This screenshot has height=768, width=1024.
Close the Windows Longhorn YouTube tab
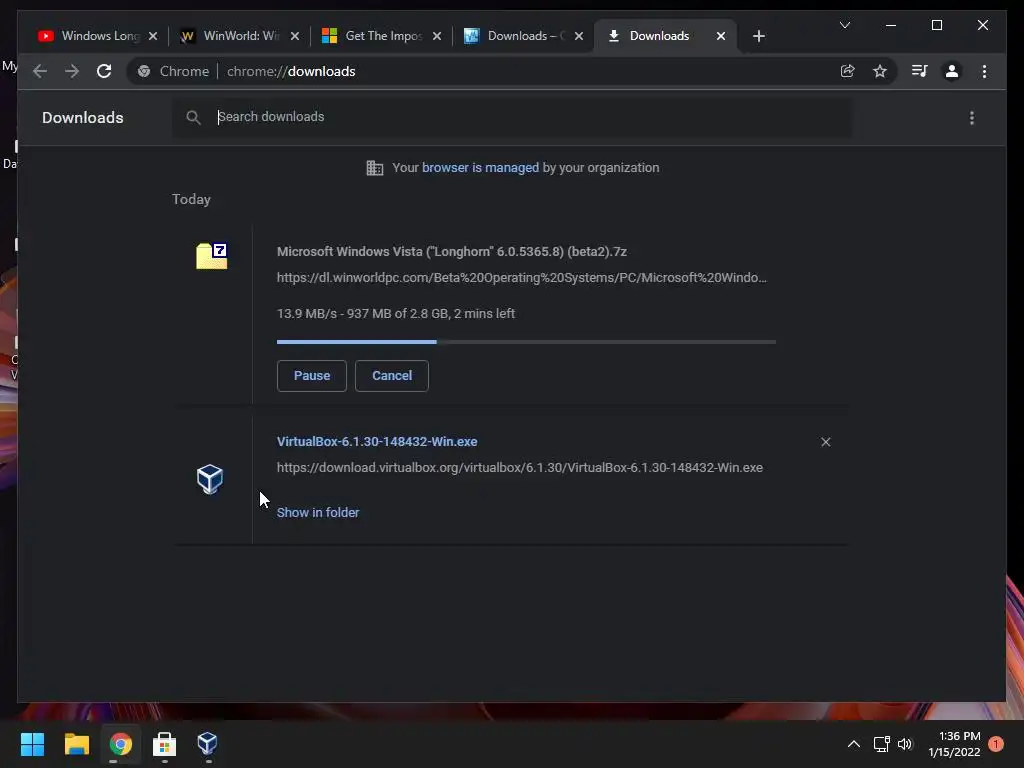coord(153,36)
